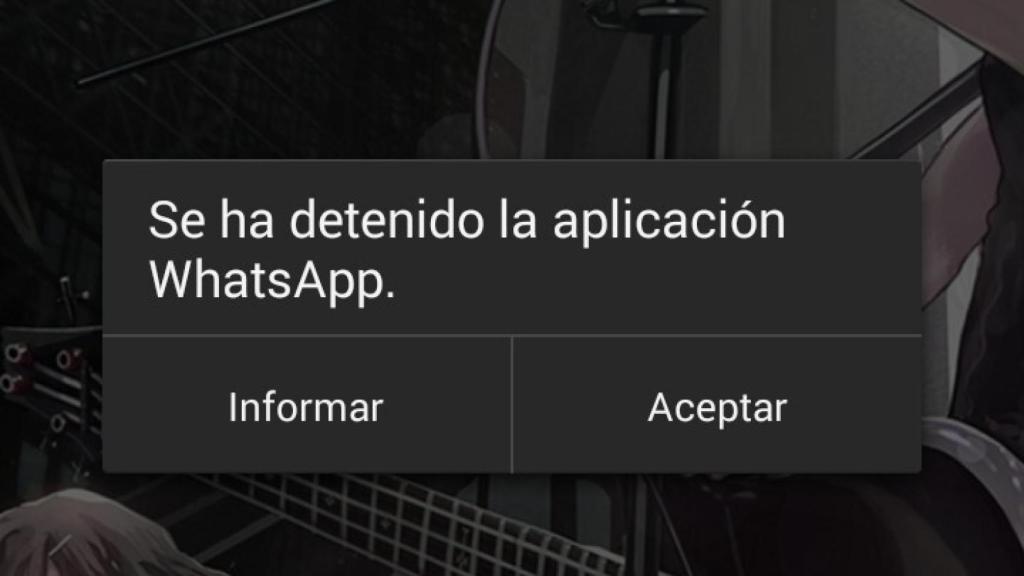Tap the wallpaper right of the dialog
1024x576 pixels.
click(973, 313)
